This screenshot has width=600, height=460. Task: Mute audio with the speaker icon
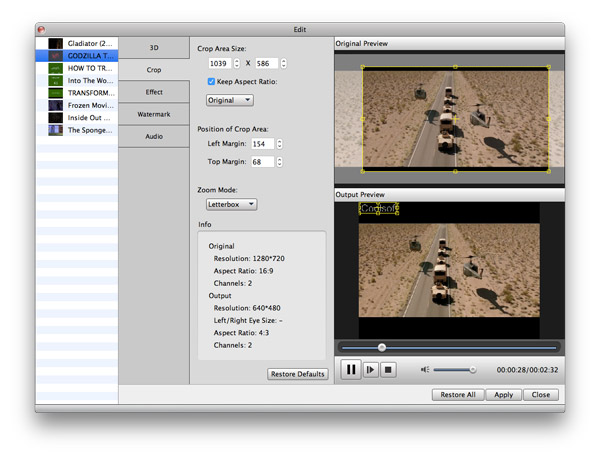[425, 369]
